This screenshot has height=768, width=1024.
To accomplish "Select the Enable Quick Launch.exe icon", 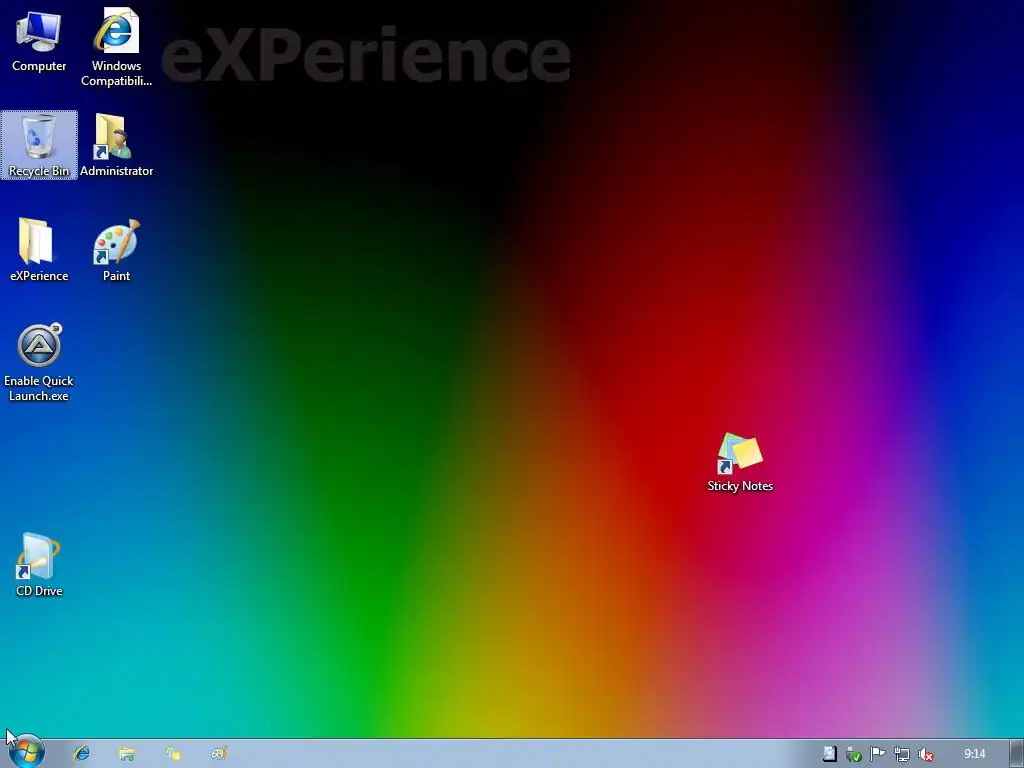I will point(39,362).
